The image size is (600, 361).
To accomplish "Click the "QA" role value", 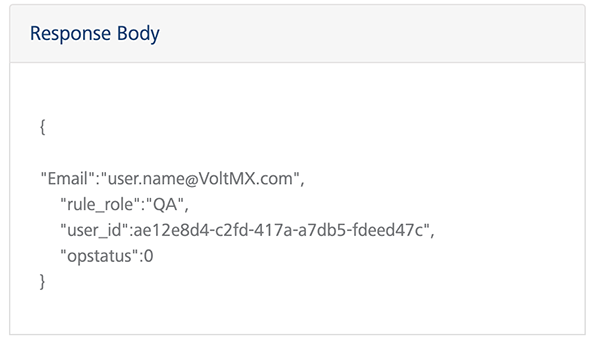I will [x=165, y=204].
